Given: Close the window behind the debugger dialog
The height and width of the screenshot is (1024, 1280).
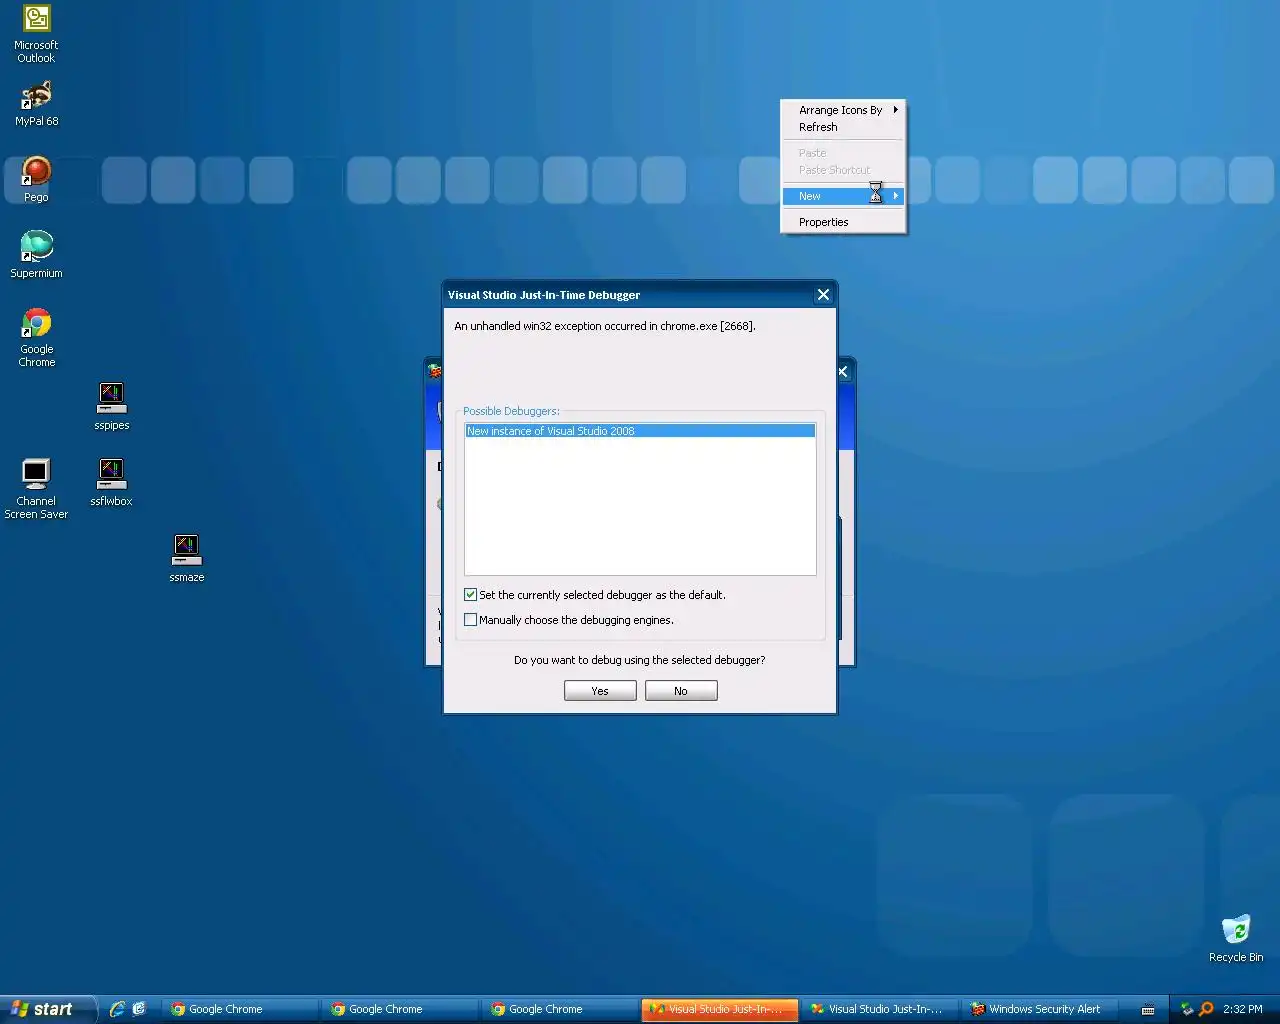Looking at the screenshot, I should (843, 372).
